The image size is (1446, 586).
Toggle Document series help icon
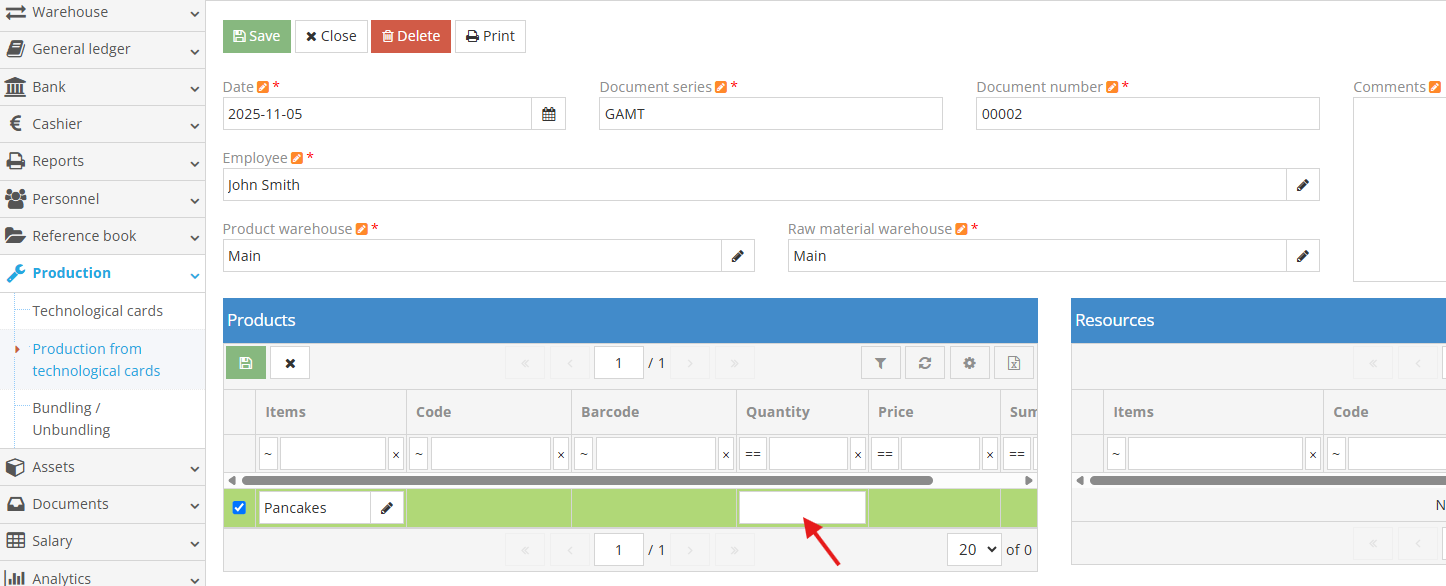721,86
